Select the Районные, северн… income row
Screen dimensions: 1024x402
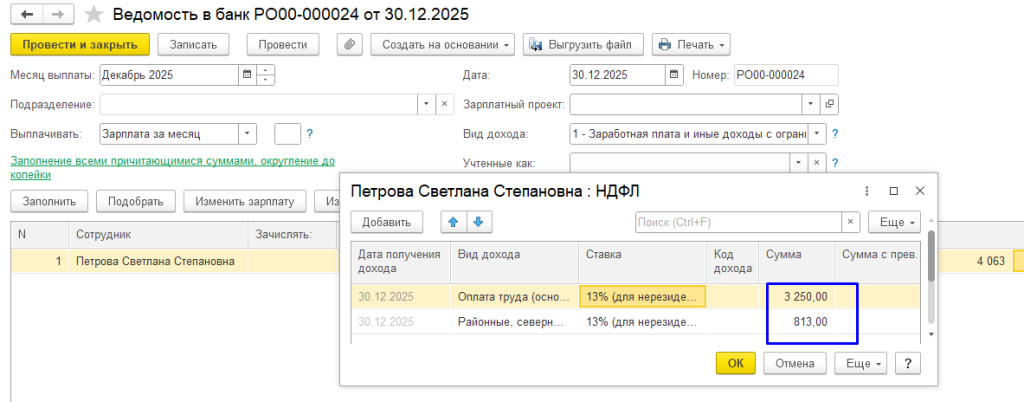click(510, 323)
